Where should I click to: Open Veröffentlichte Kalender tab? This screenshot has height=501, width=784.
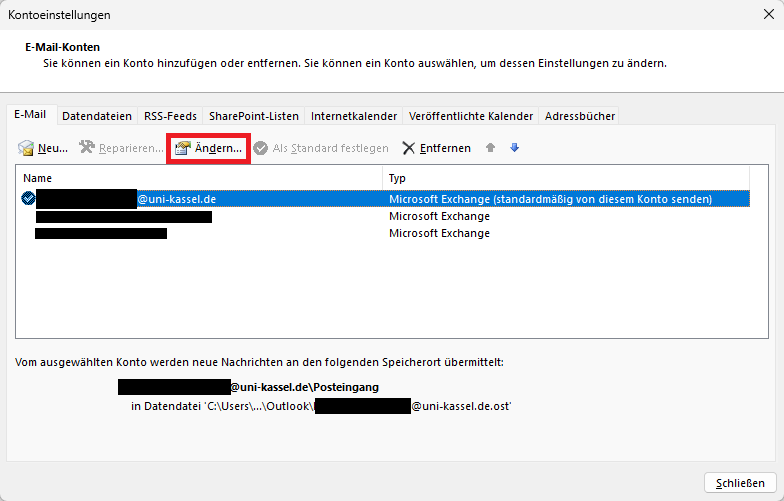click(471, 116)
